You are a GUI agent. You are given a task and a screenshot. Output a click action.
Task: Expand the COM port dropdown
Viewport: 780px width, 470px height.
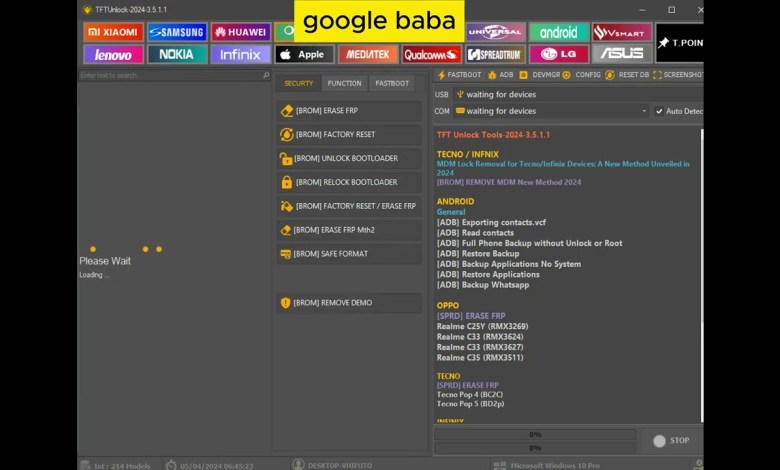coord(644,111)
